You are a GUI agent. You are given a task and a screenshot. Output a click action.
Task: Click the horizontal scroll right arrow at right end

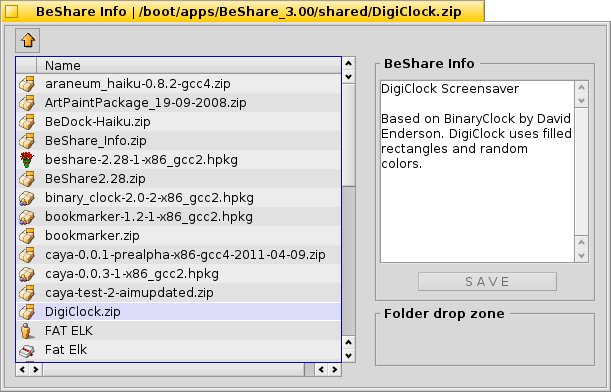click(x=334, y=369)
